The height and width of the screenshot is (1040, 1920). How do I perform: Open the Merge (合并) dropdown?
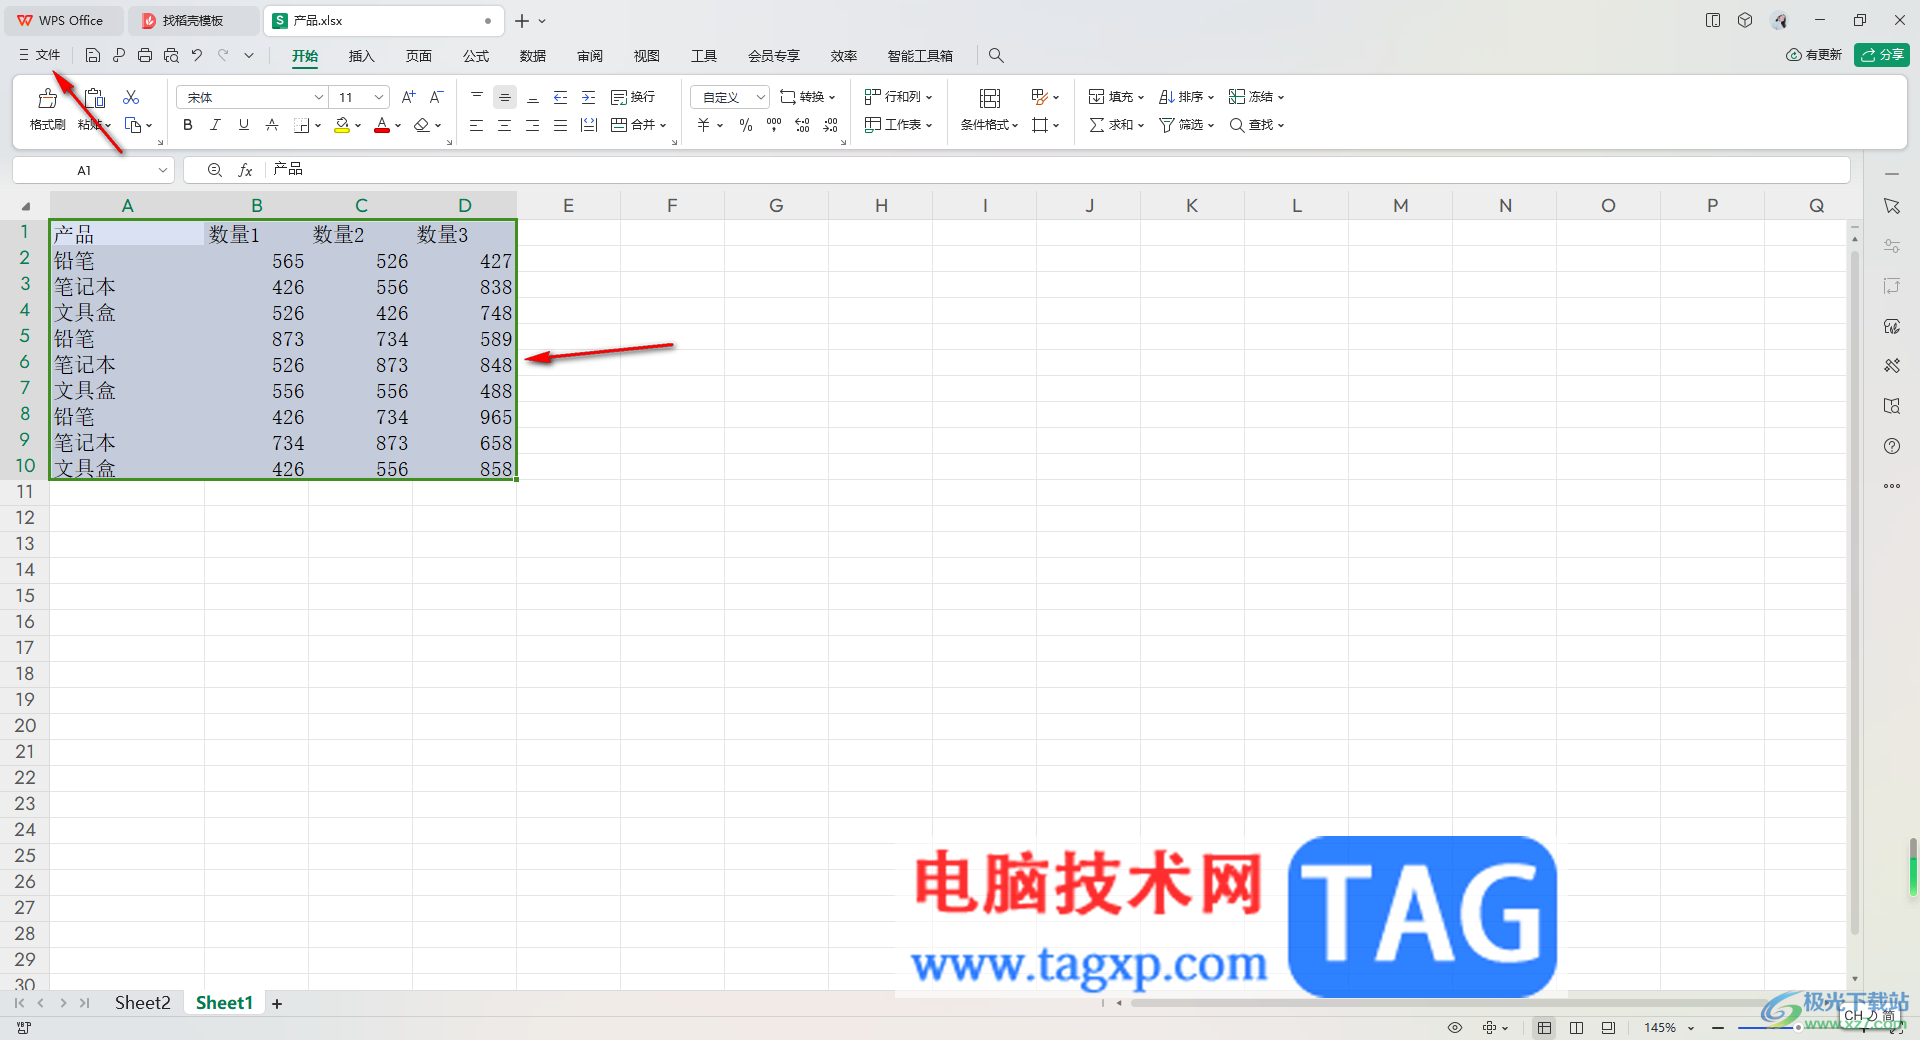click(x=638, y=125)
